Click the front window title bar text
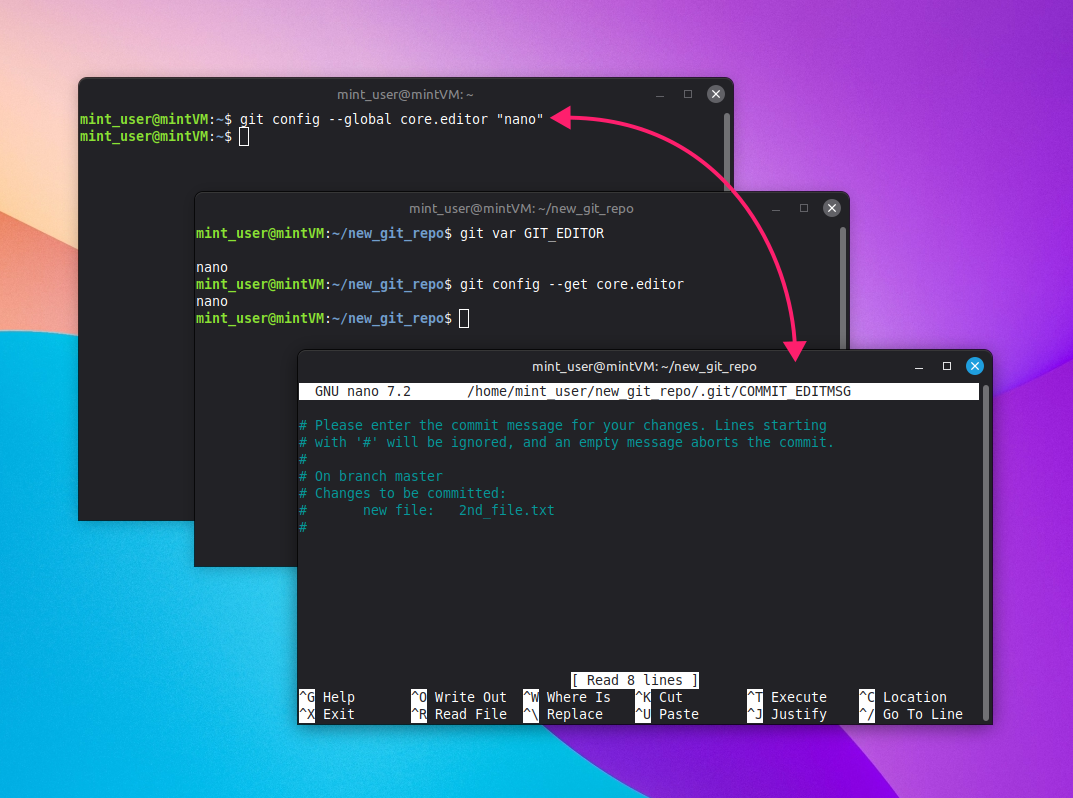The image size is (1073, 798). pos(644,366)
